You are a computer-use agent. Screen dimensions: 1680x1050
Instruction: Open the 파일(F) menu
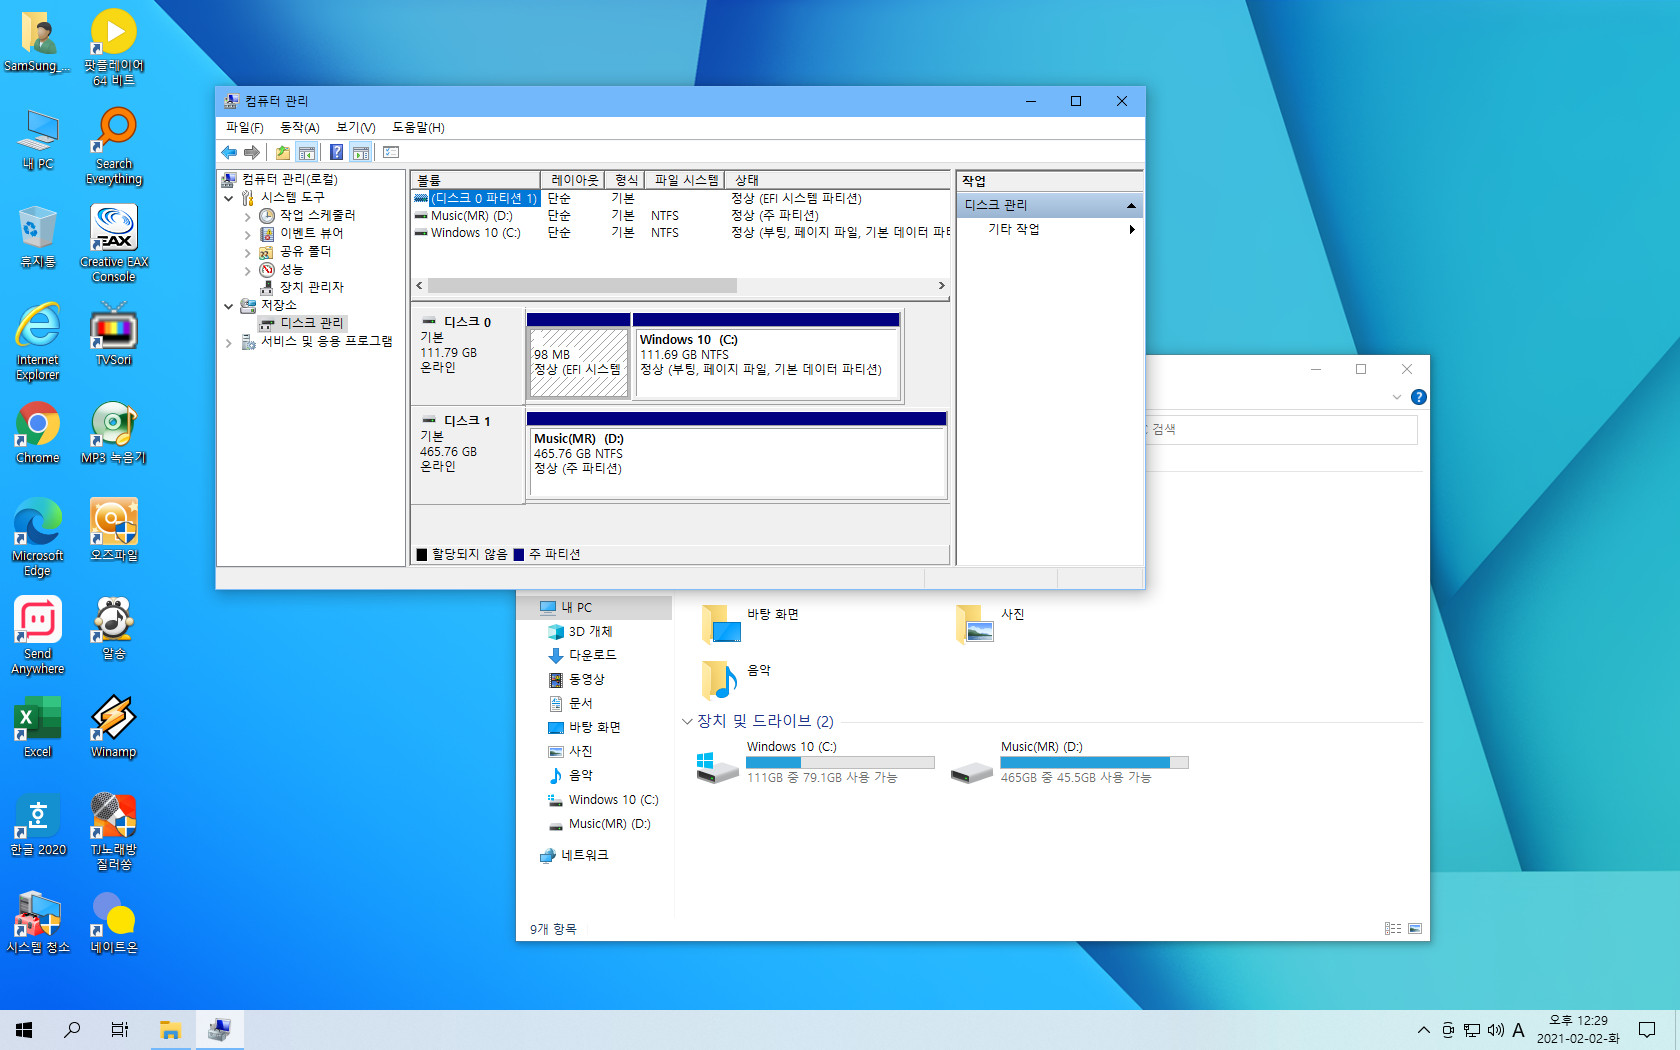tap(244, 127)
